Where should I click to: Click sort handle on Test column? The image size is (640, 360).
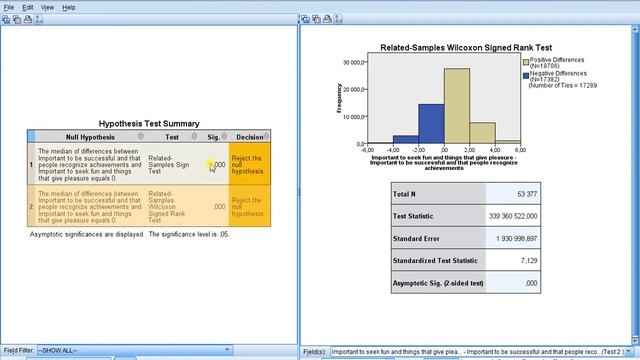[x=194, y=136]
